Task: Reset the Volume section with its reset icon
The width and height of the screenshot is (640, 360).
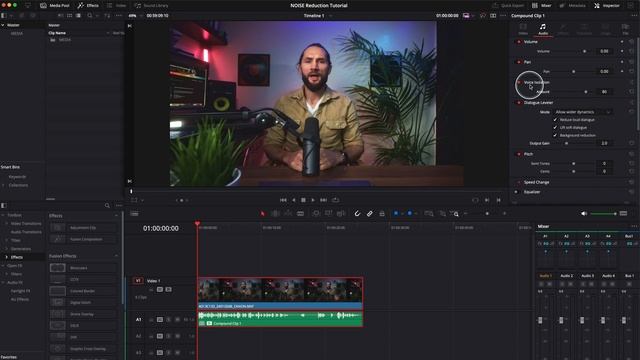Action: click(x=631, y=42)
